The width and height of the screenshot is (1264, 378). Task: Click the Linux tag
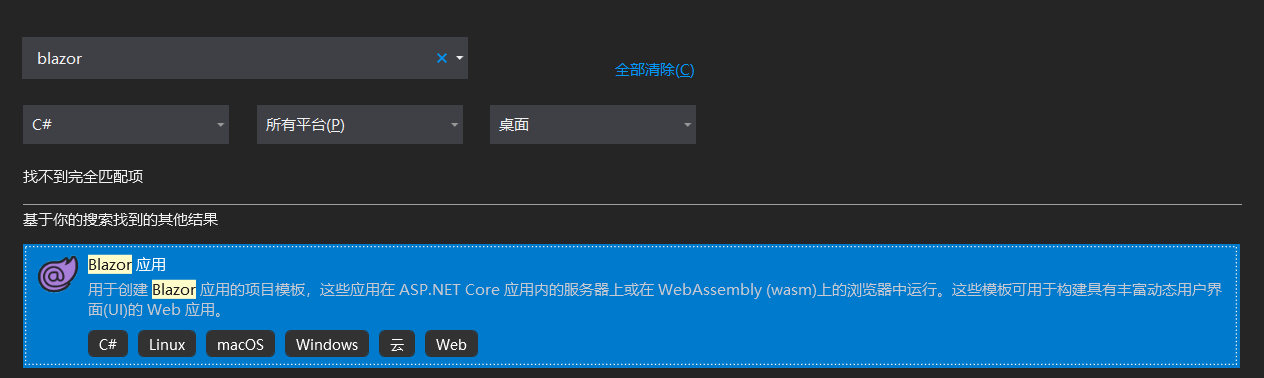[167, 344]
